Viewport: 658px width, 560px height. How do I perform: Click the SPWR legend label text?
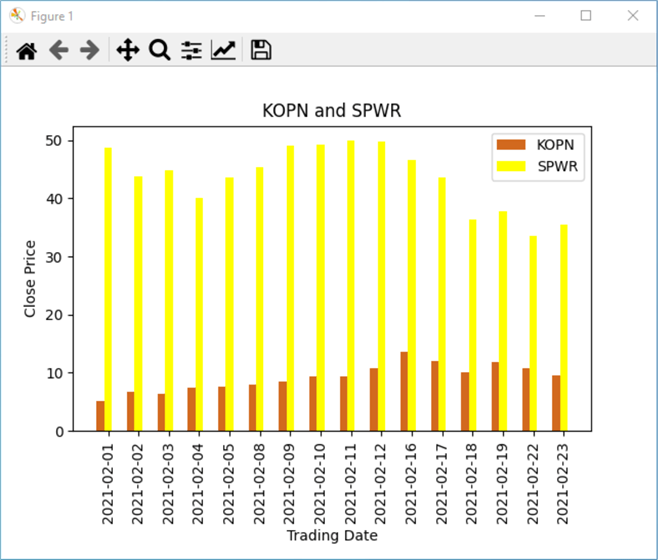point(560,165)
